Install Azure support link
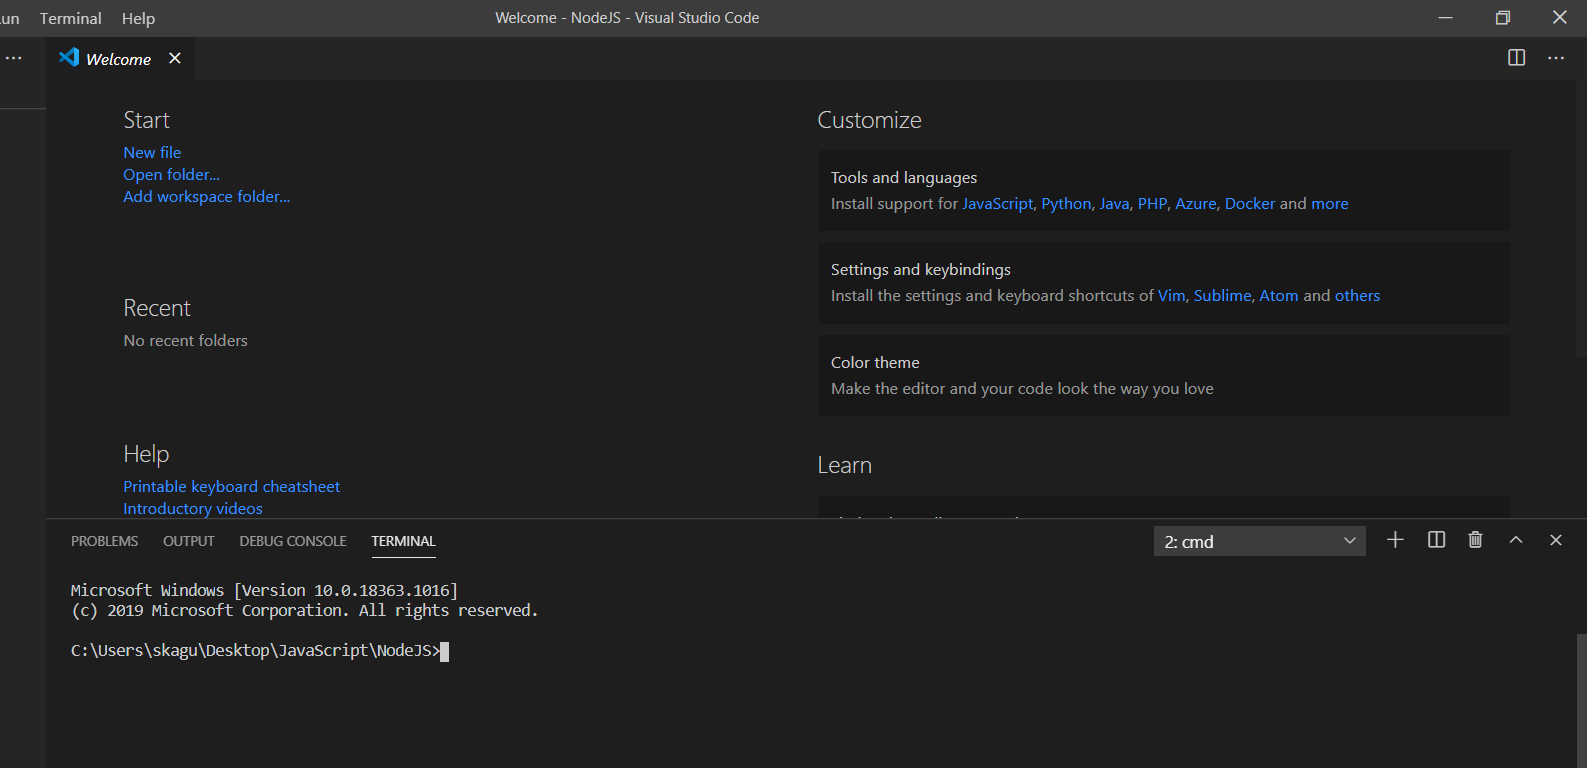This screenshot has width=1587, height=768. 1195,203
